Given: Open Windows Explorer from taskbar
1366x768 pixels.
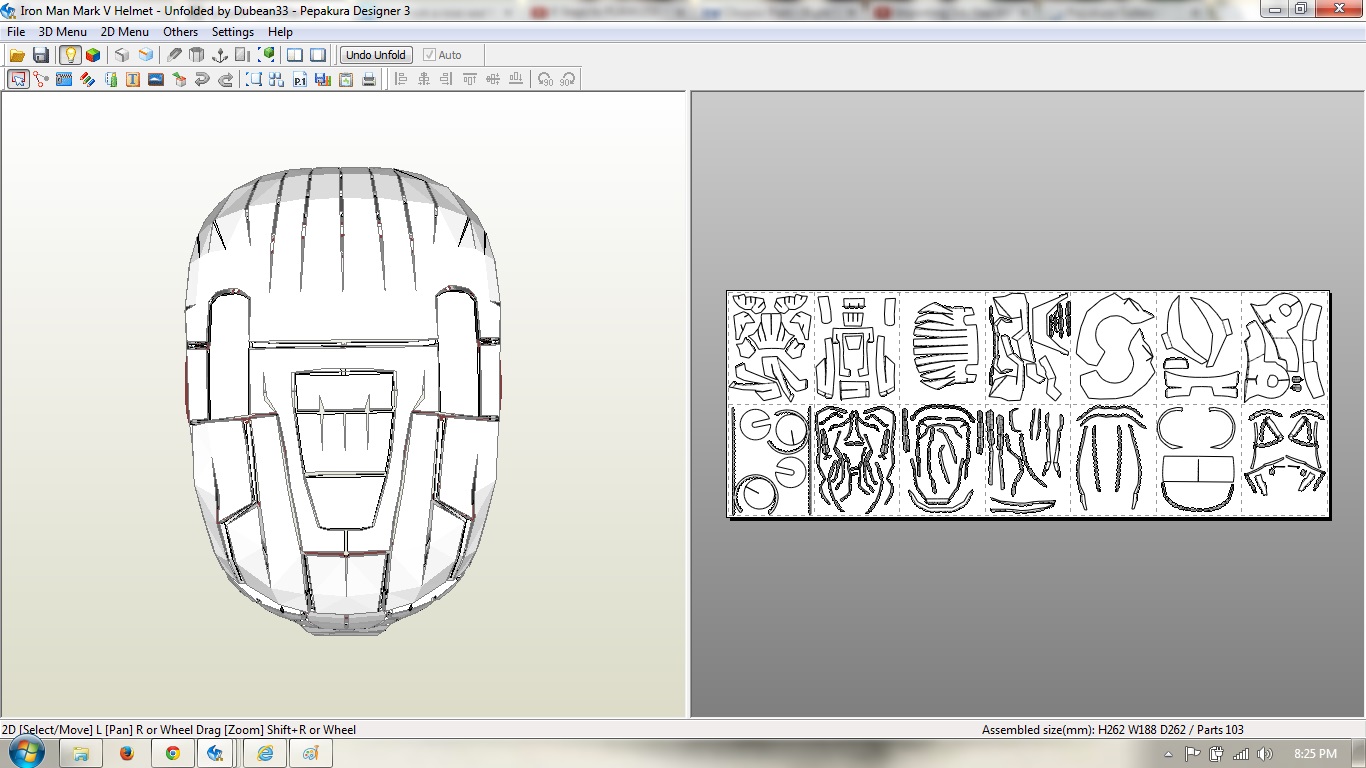Looking at the screenshot, I should [81, 753].
